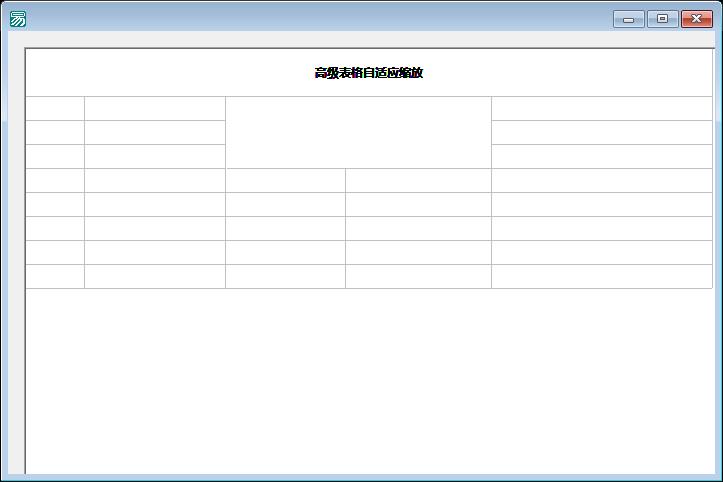Close the window with the red X
This screenshot has height=482, width=723.
coord(697,19)
